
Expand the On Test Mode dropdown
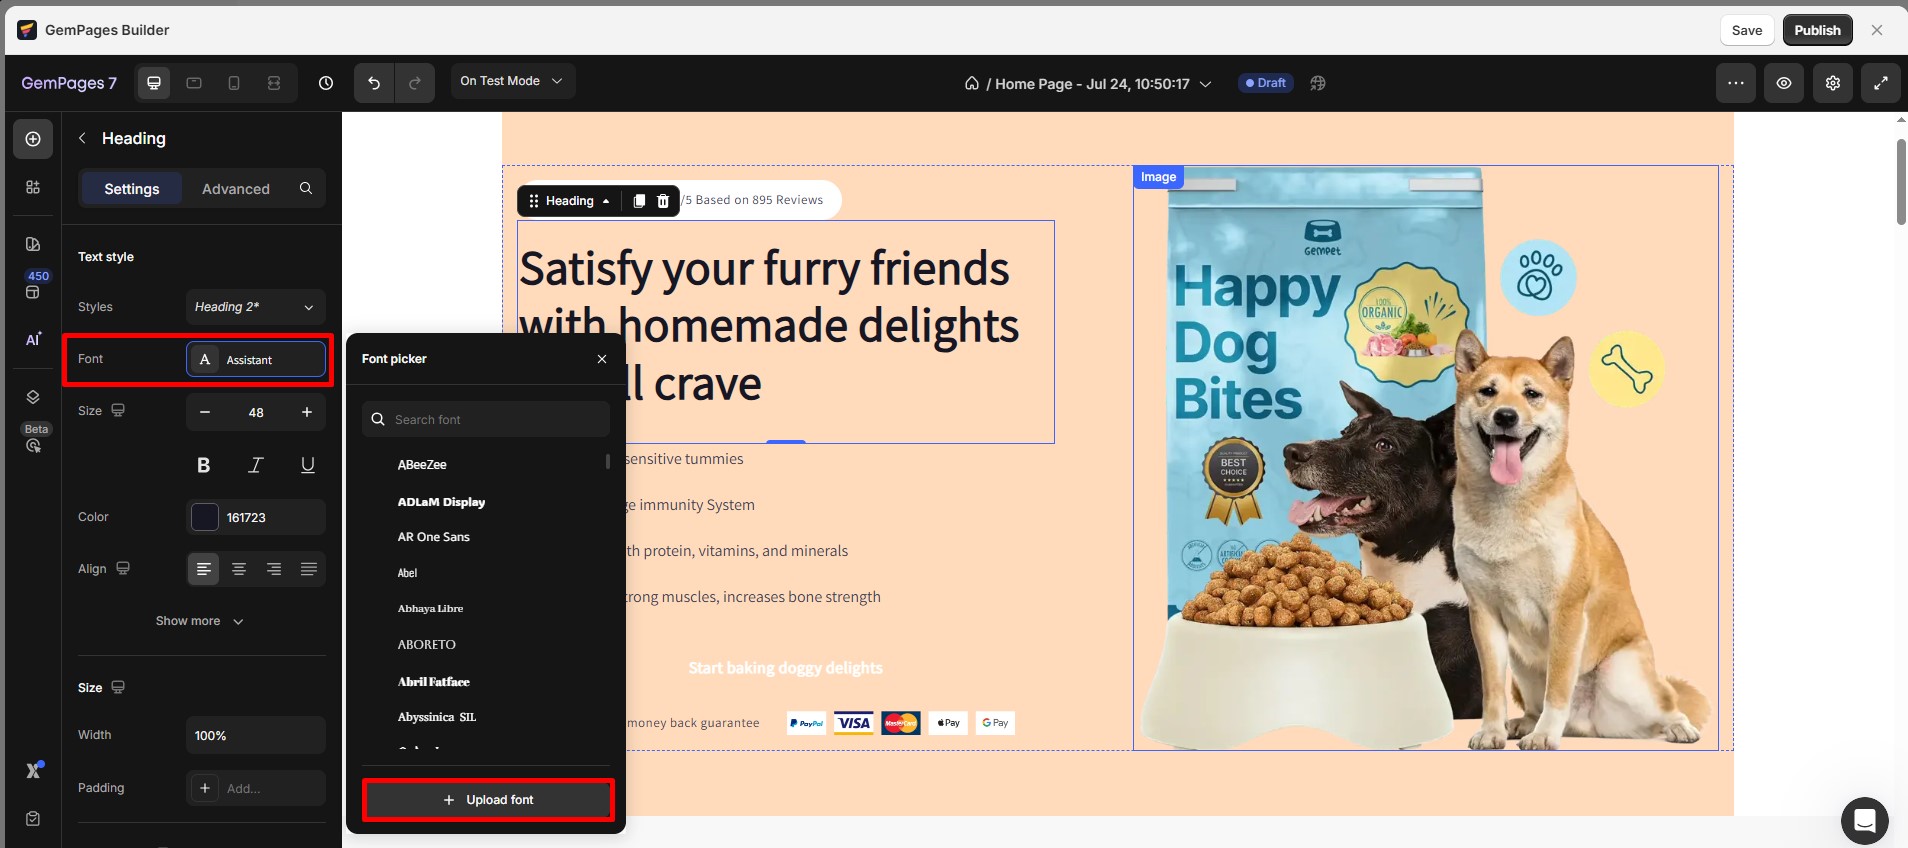[x=511, y=81]
